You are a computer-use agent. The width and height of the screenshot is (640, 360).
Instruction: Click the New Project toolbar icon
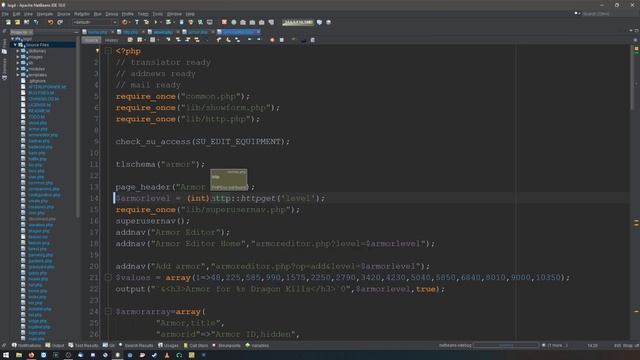coord(17,22)
